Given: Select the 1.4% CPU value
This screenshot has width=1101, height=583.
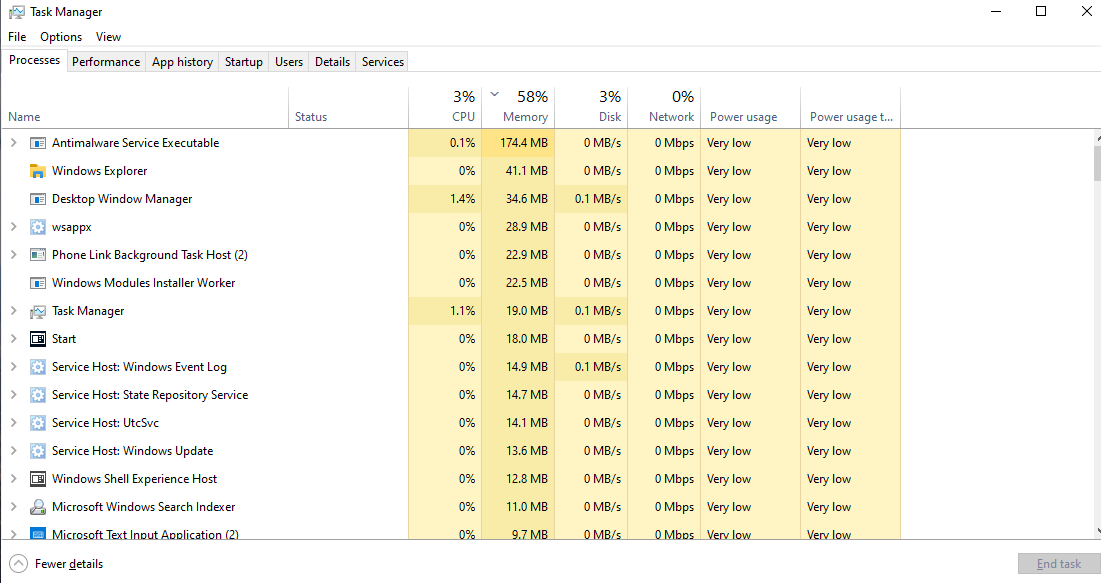Looking at the screenshot, I should point(463,199).
